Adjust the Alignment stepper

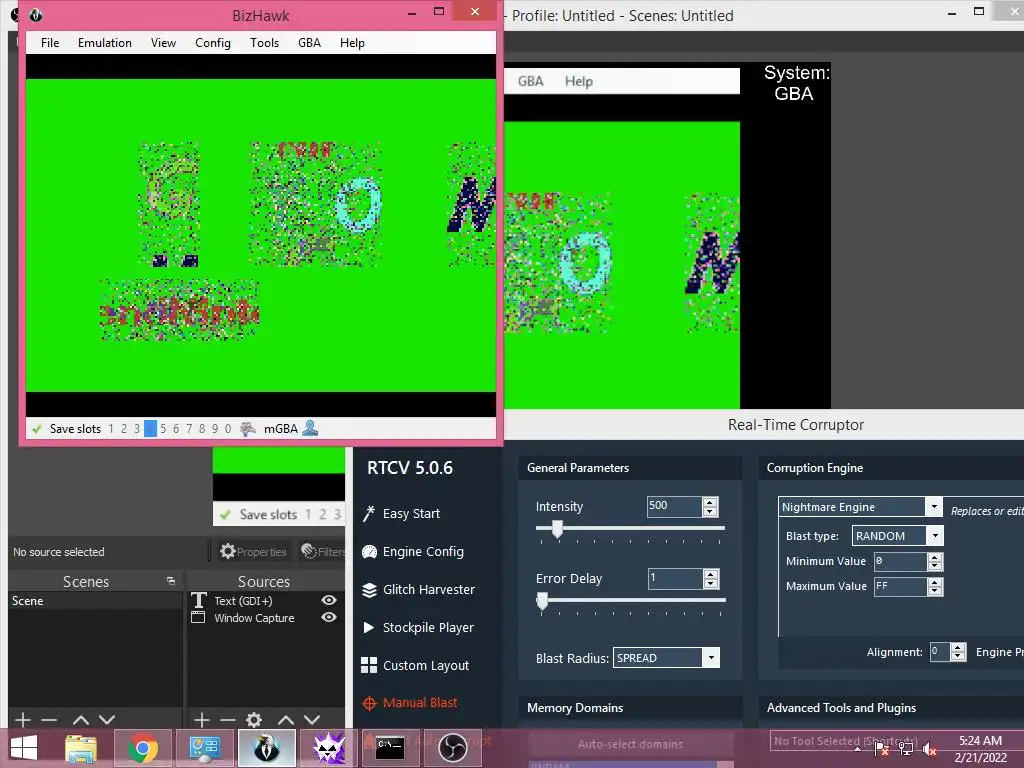(x=958, y=652)
